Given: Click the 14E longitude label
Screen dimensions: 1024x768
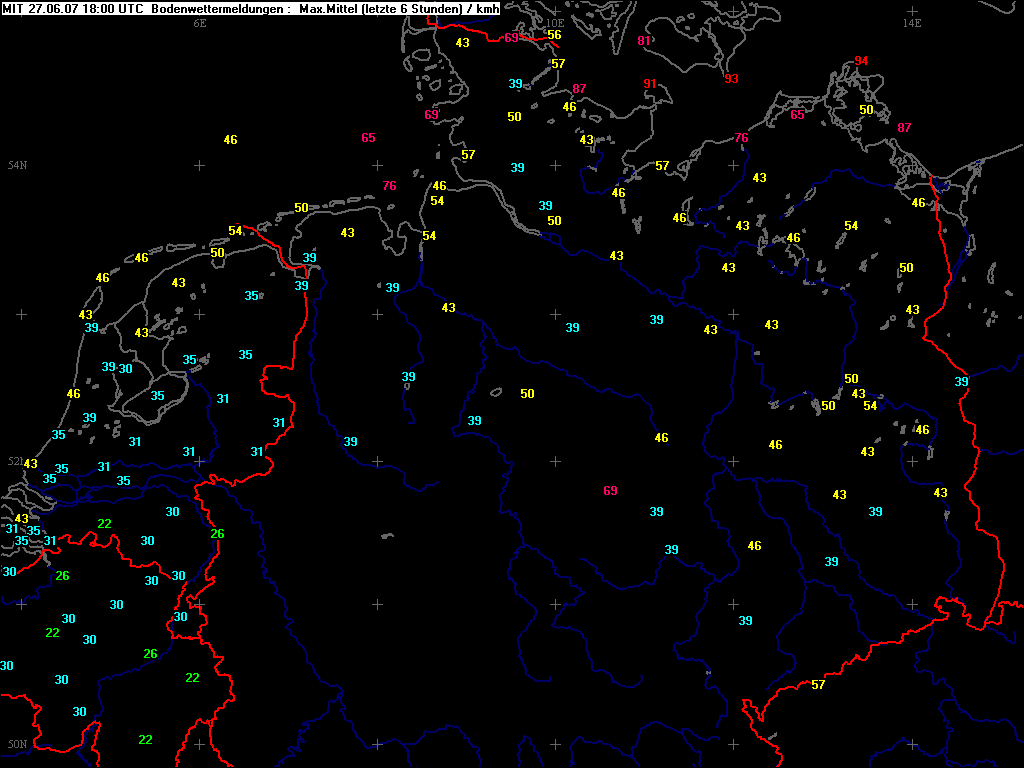Looking at the screenshot, I should [x=911, y=22].
